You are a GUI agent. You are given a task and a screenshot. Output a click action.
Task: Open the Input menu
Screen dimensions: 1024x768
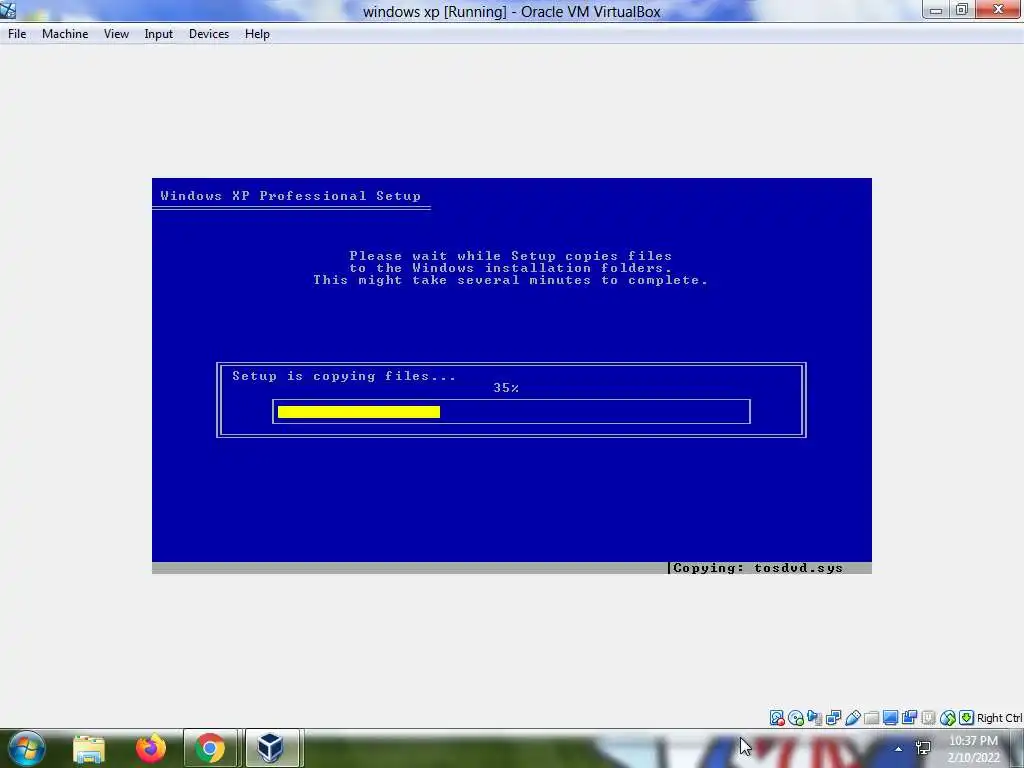(158, 34)
